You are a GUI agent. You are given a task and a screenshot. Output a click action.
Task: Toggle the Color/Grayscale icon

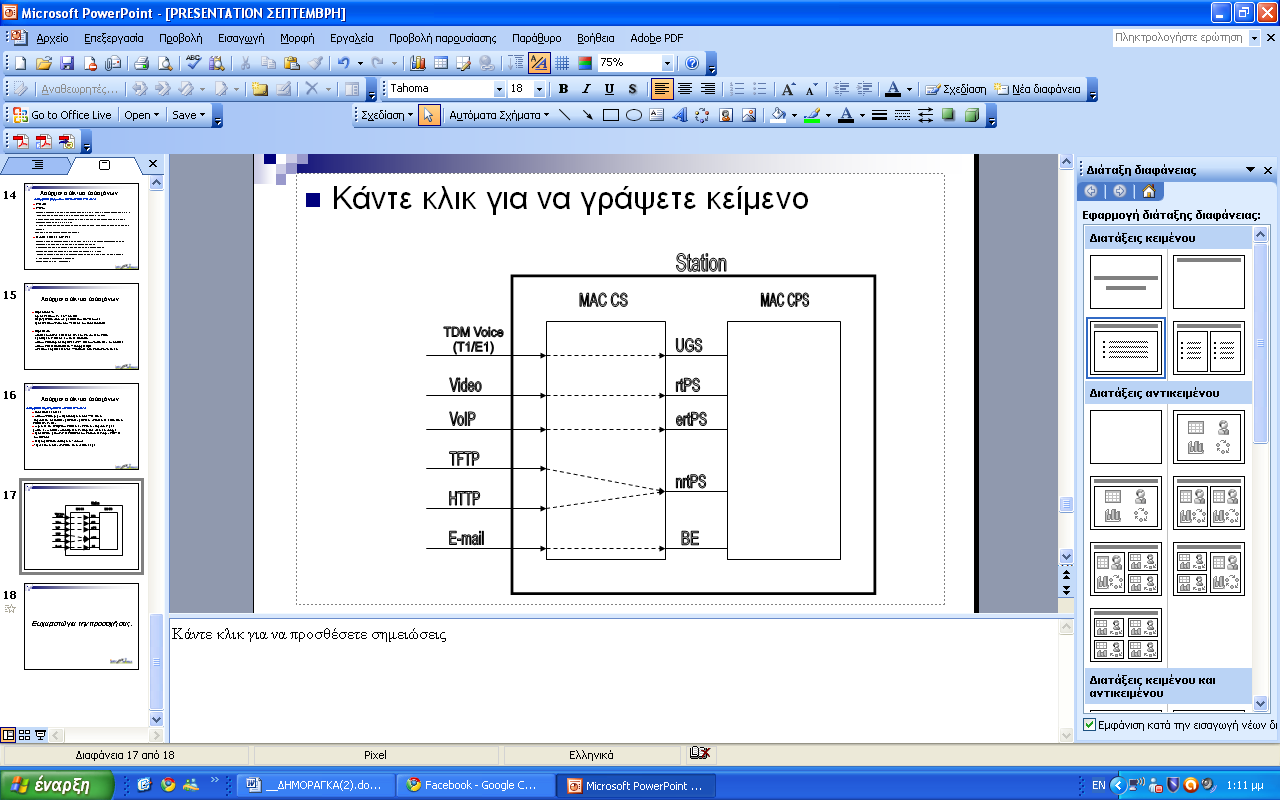585,63
